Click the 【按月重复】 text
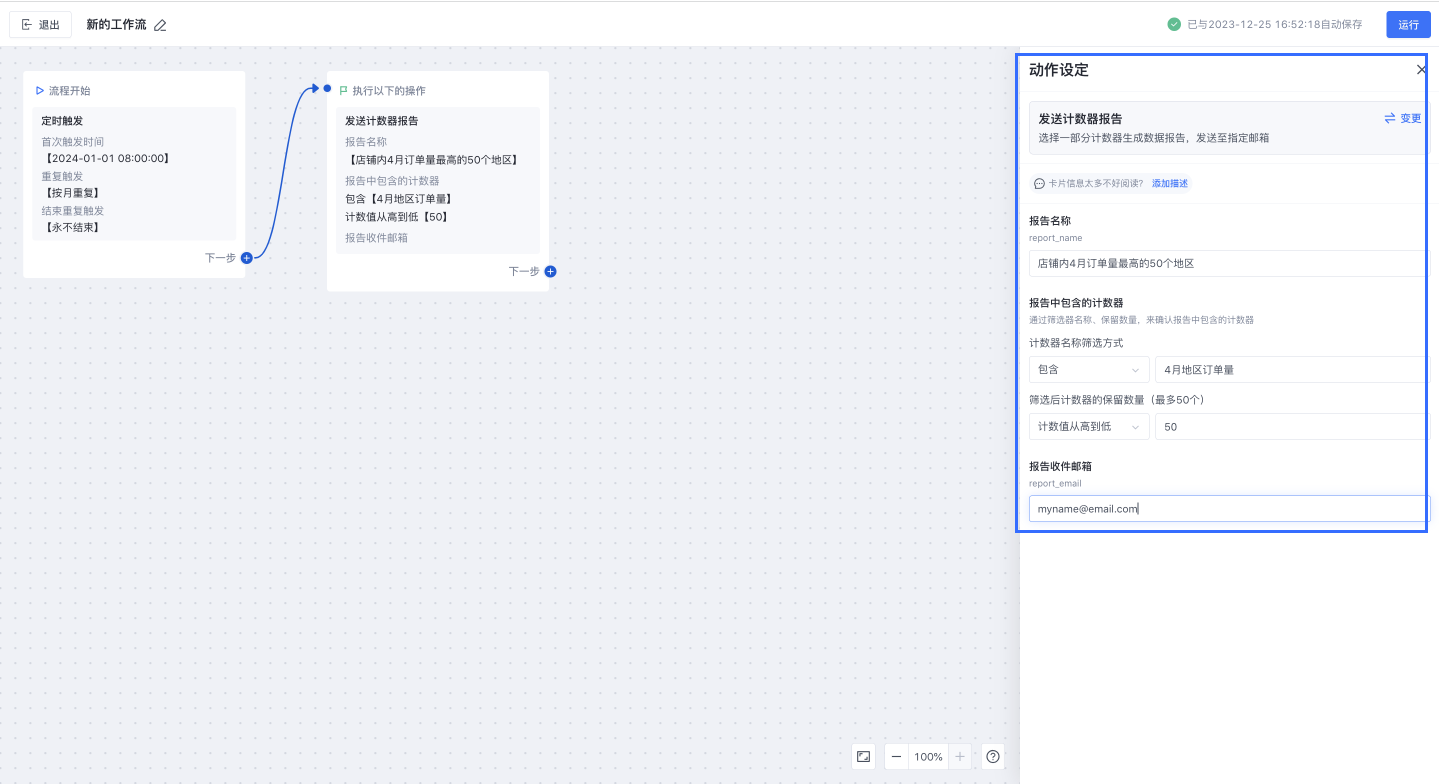The width and height of the screenshot is (1439, 784). click(72, 193)
